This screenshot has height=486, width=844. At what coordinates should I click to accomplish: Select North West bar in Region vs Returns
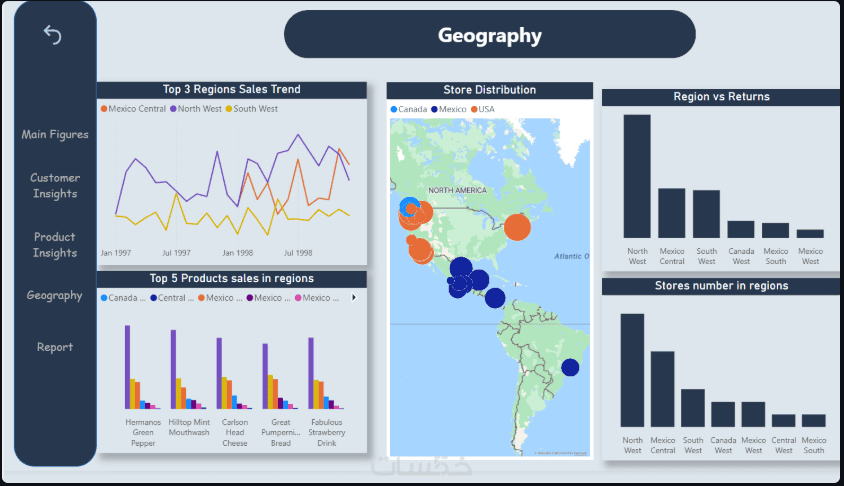pos(637,176)
